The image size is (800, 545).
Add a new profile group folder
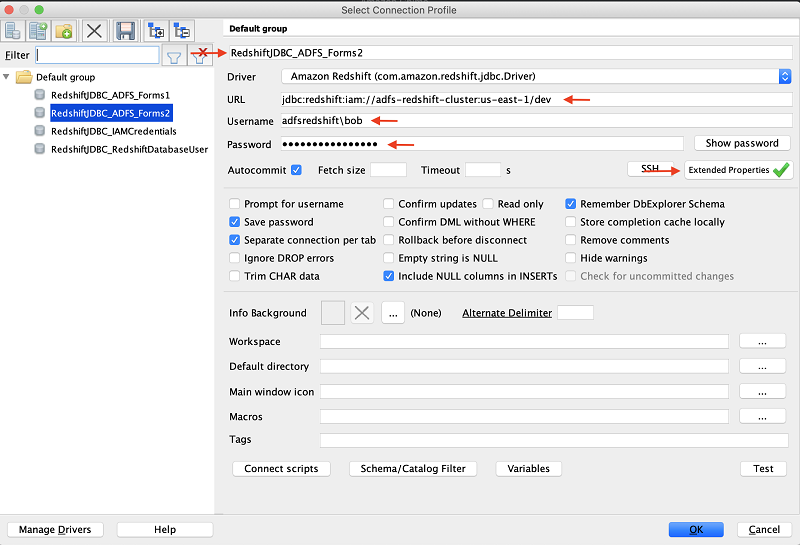click(x=64, y=31)
